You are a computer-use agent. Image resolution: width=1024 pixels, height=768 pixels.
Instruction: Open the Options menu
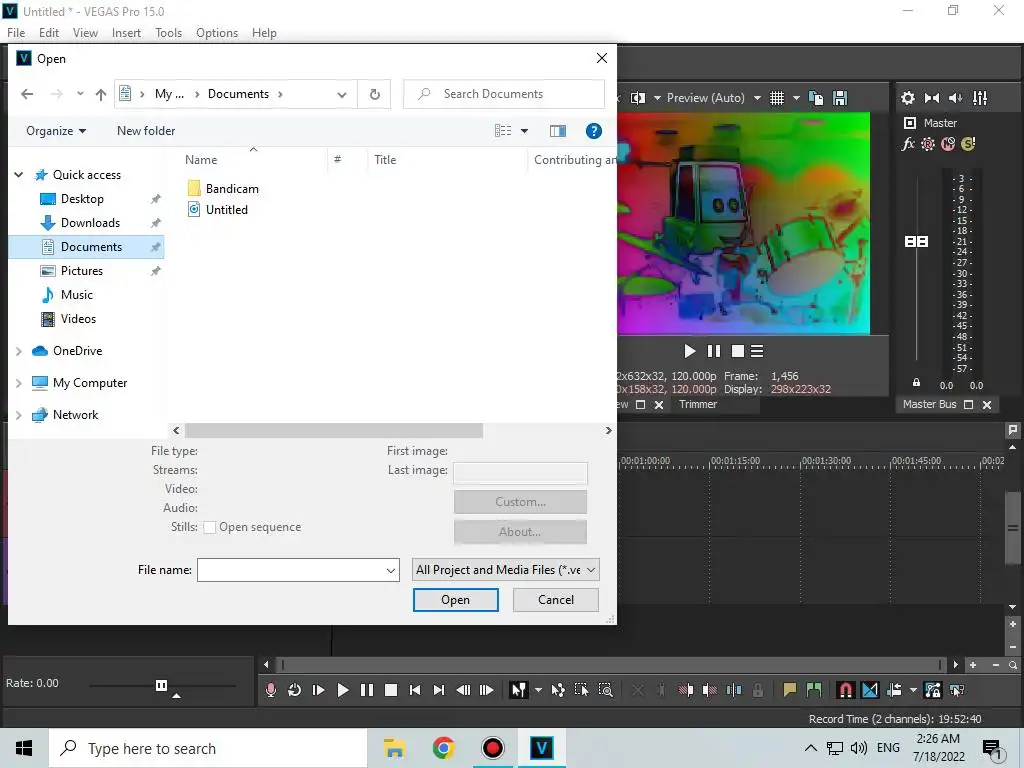[217, 33]
